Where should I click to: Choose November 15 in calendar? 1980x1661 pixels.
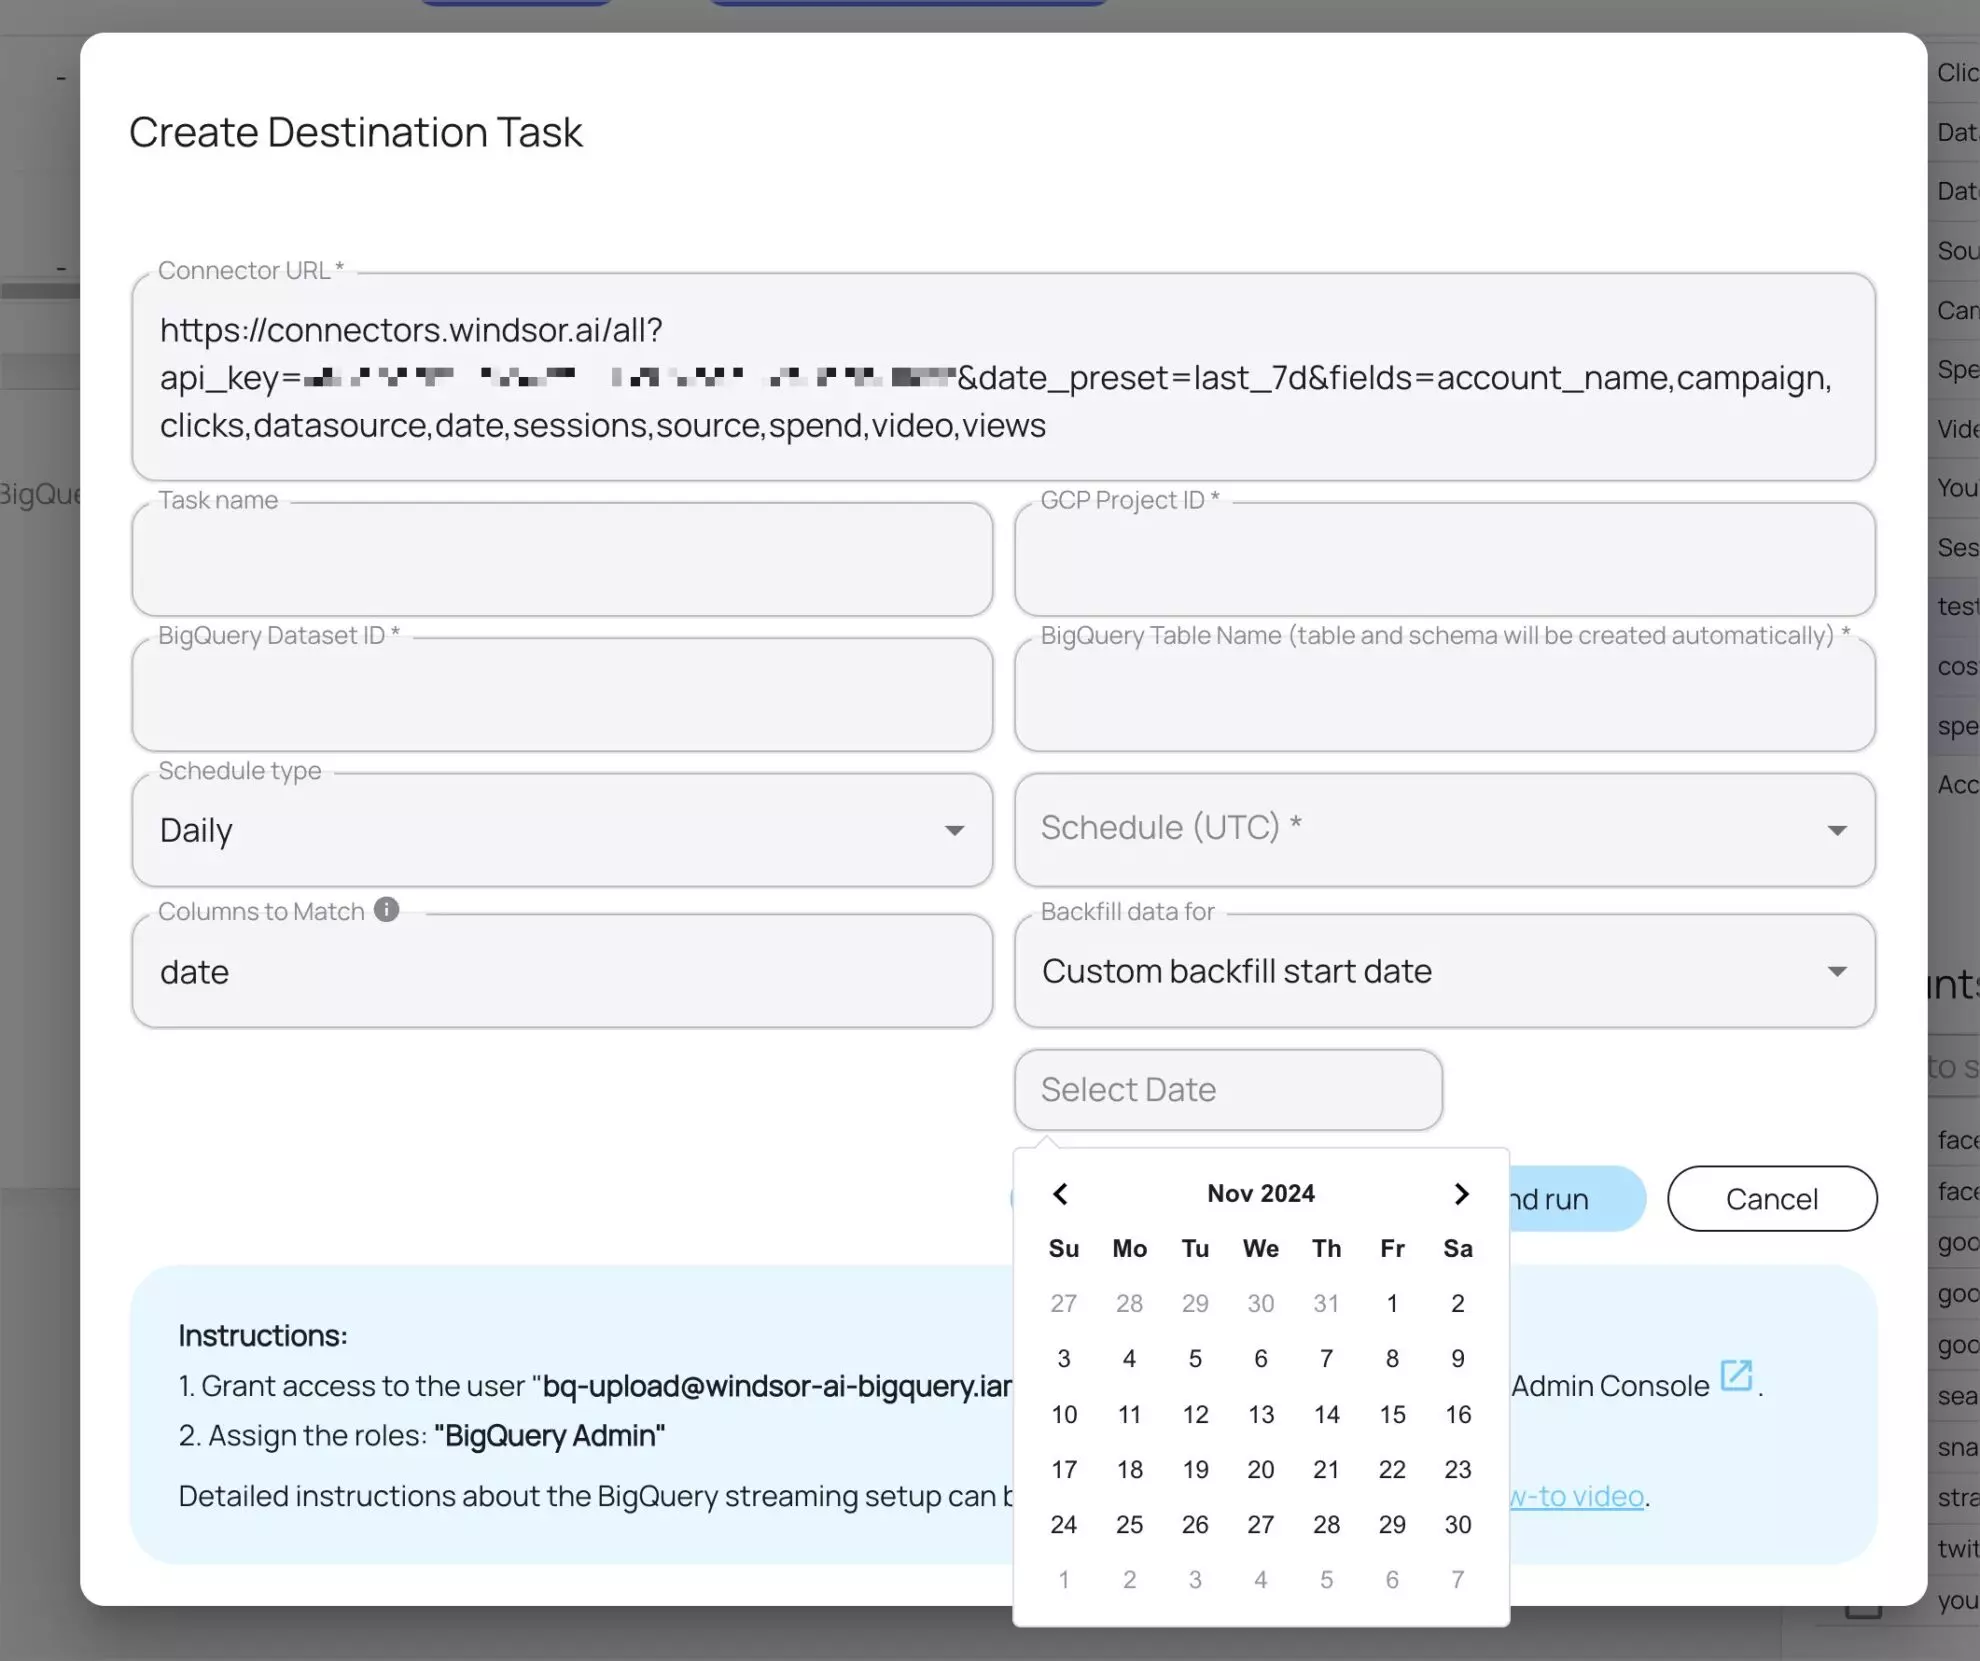pyautogui.click(x=1392, y=1414)
